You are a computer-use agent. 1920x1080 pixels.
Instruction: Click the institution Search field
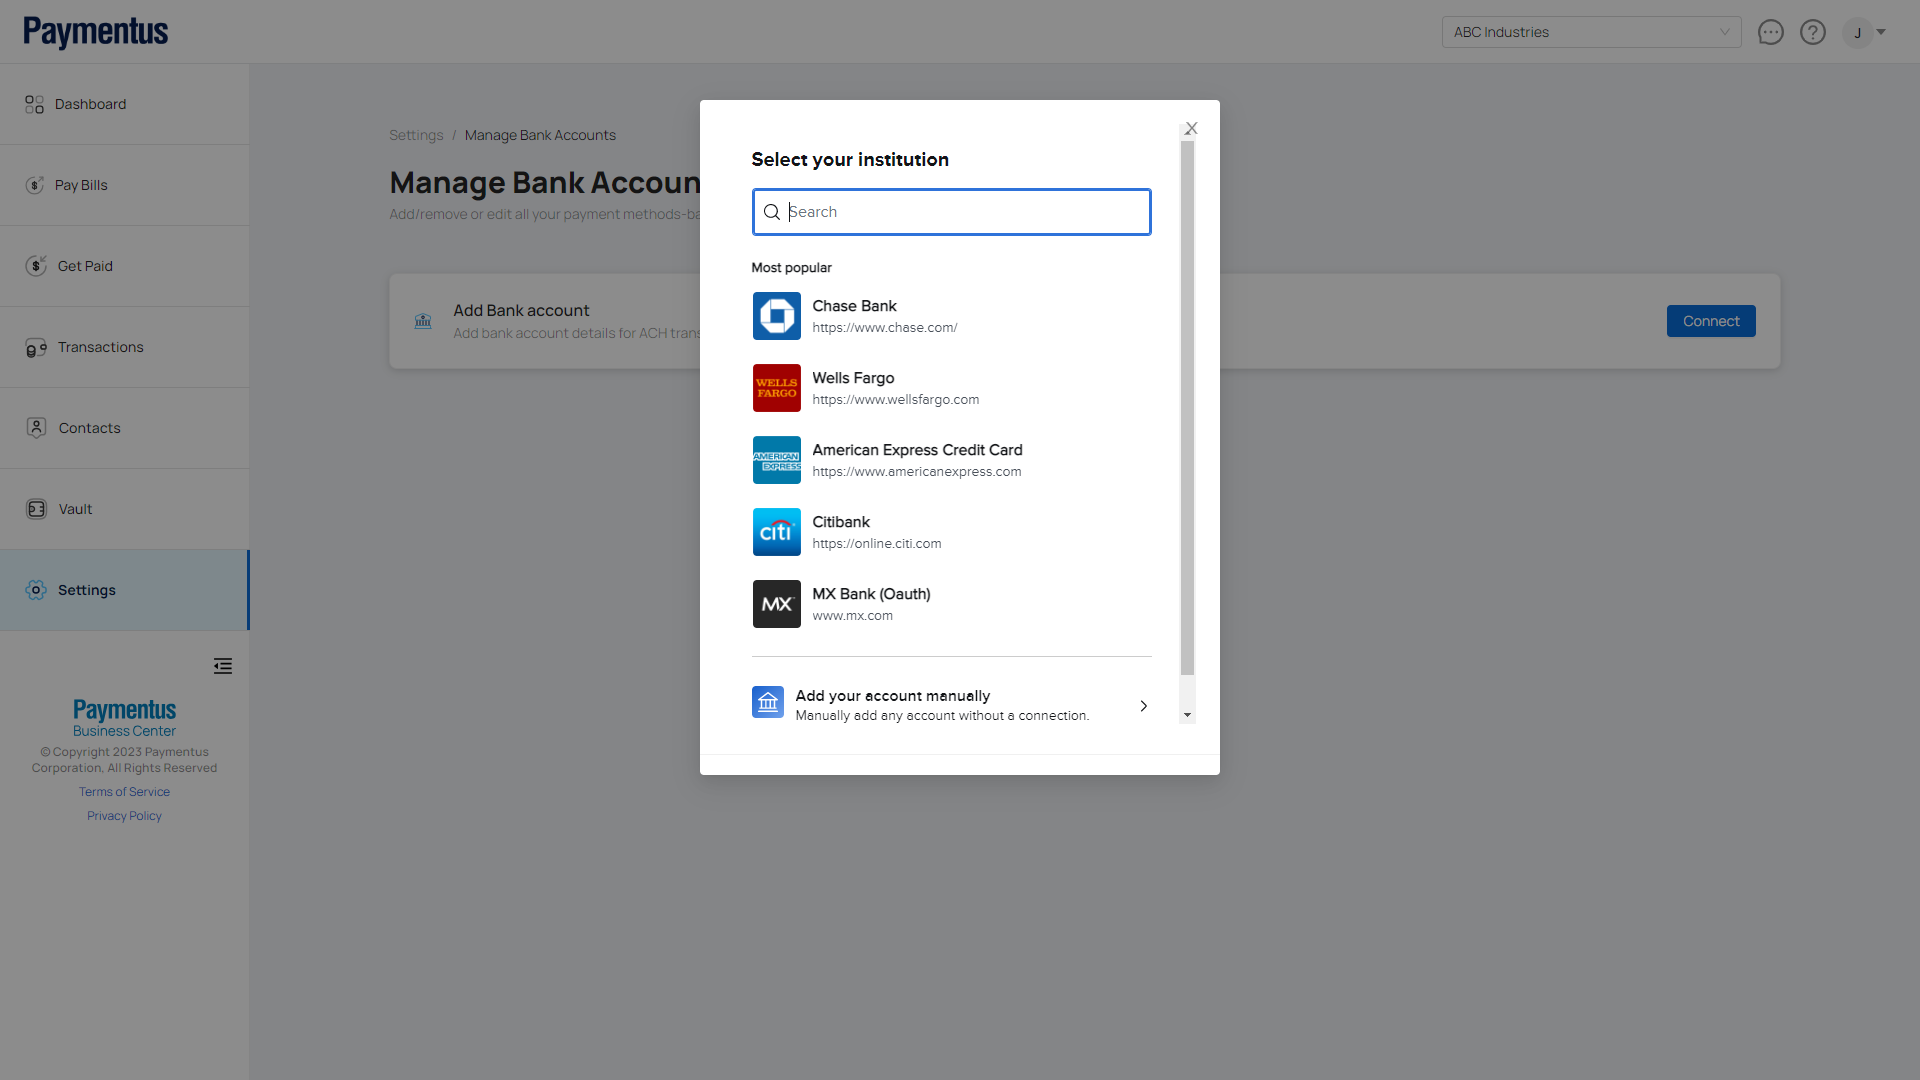point(960,212)
